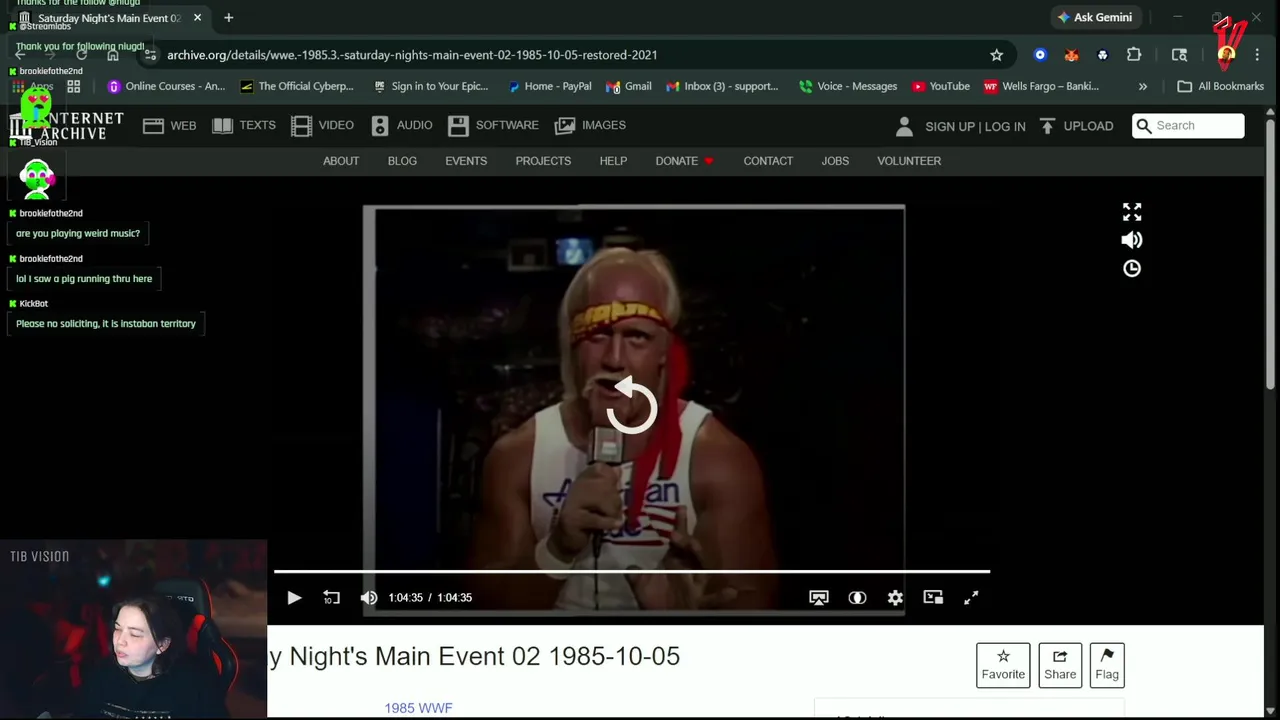
Task: Open the WEB media section
Action: [x=170, y=125]
